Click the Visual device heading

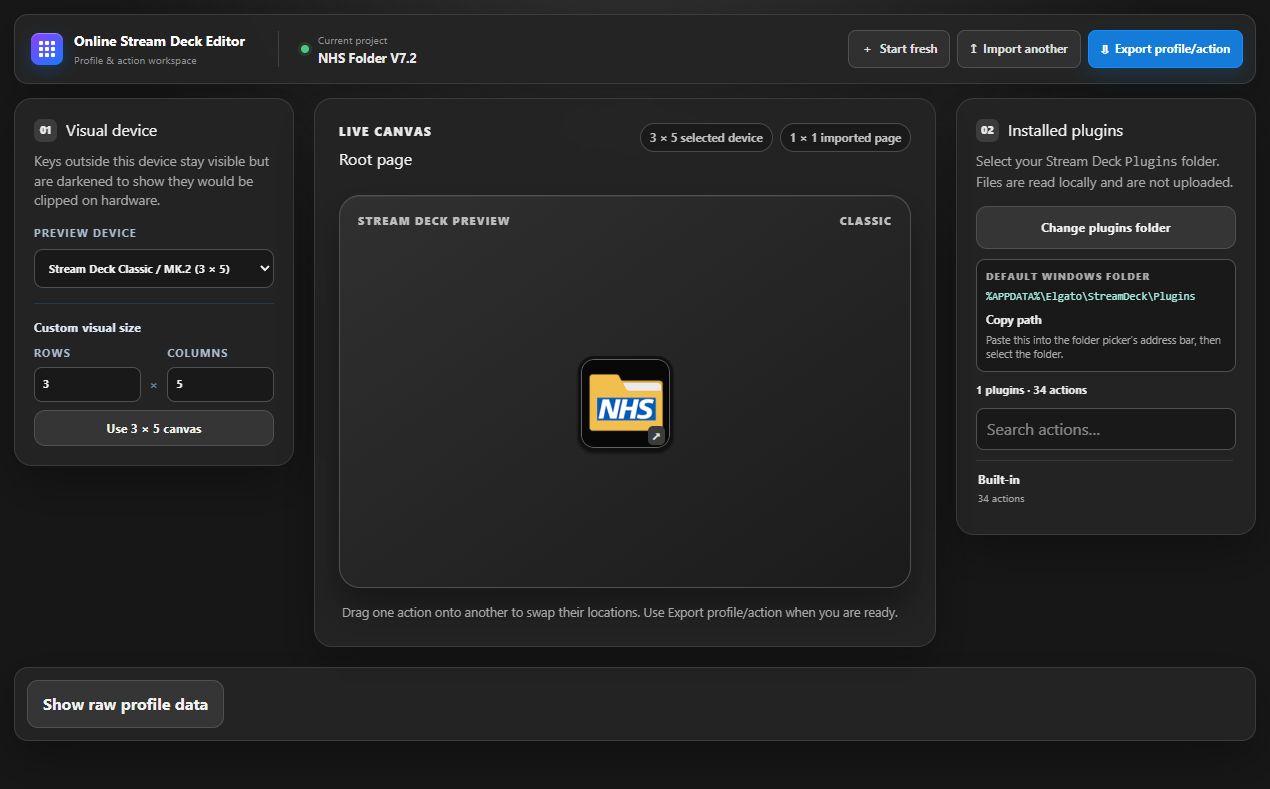(x=111, y=130)
